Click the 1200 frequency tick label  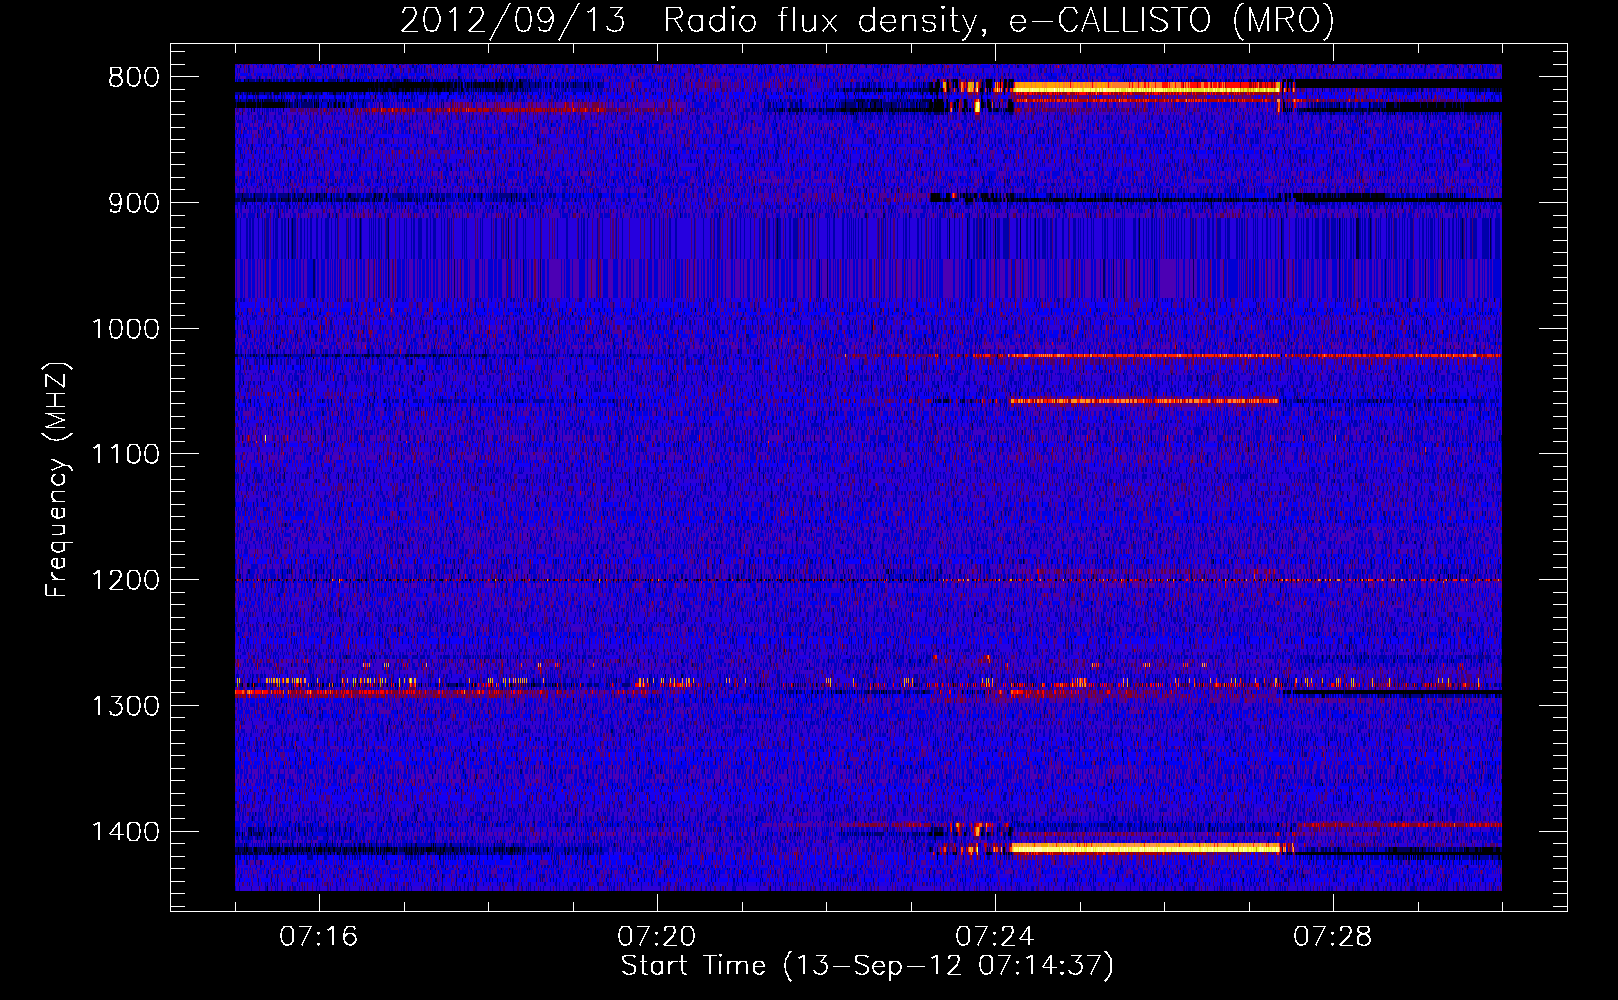coord(125,581)
